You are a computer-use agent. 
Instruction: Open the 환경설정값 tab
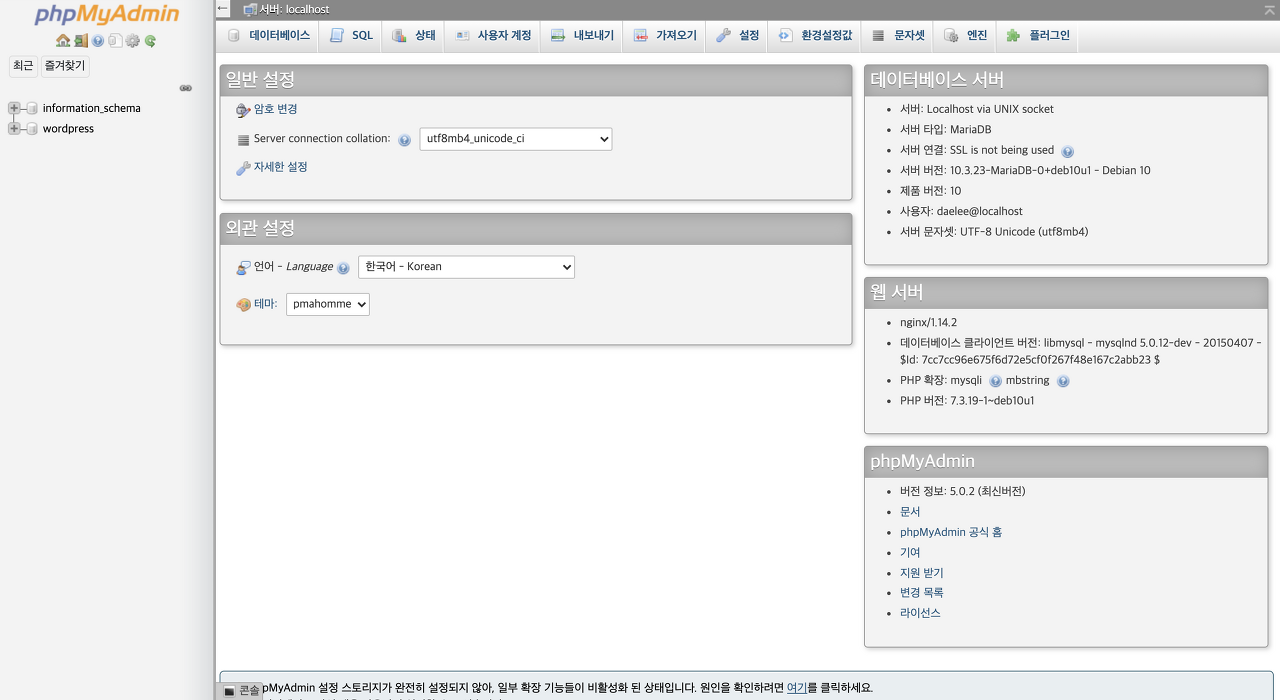tap(815, 35)
